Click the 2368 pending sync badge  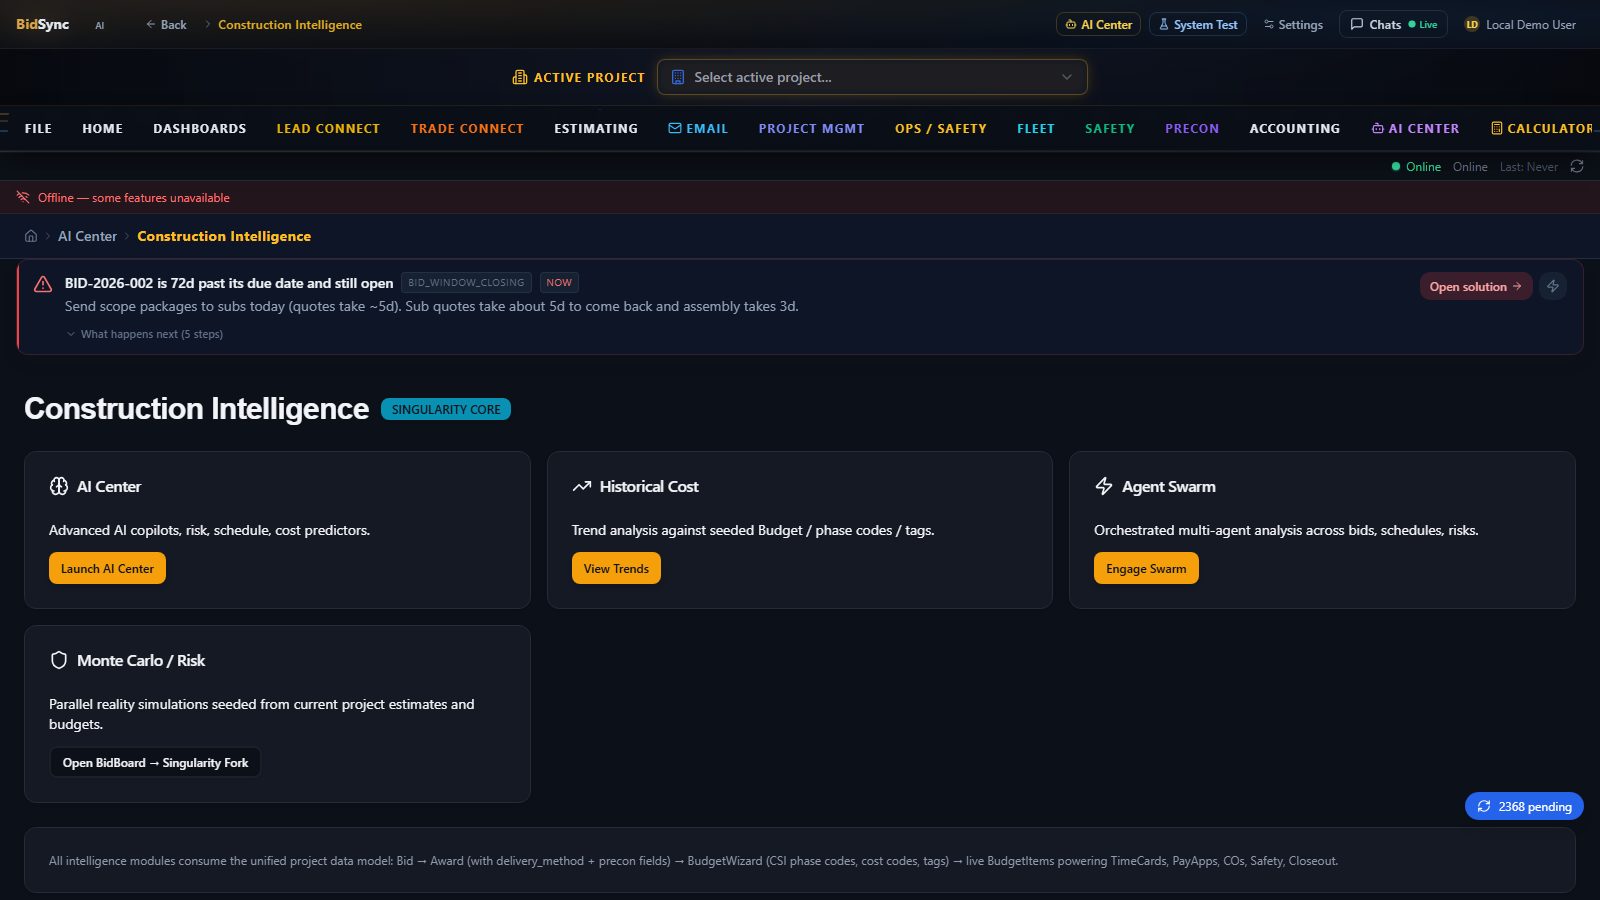[x=1524, y=806]
